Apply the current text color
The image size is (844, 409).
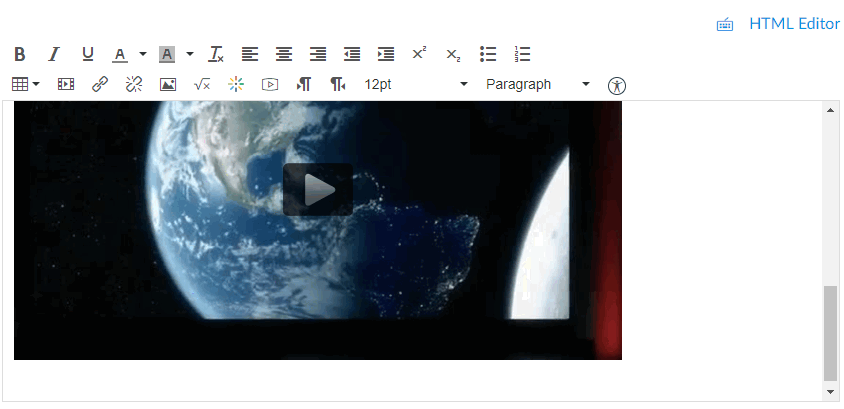[x=120, y=54]
